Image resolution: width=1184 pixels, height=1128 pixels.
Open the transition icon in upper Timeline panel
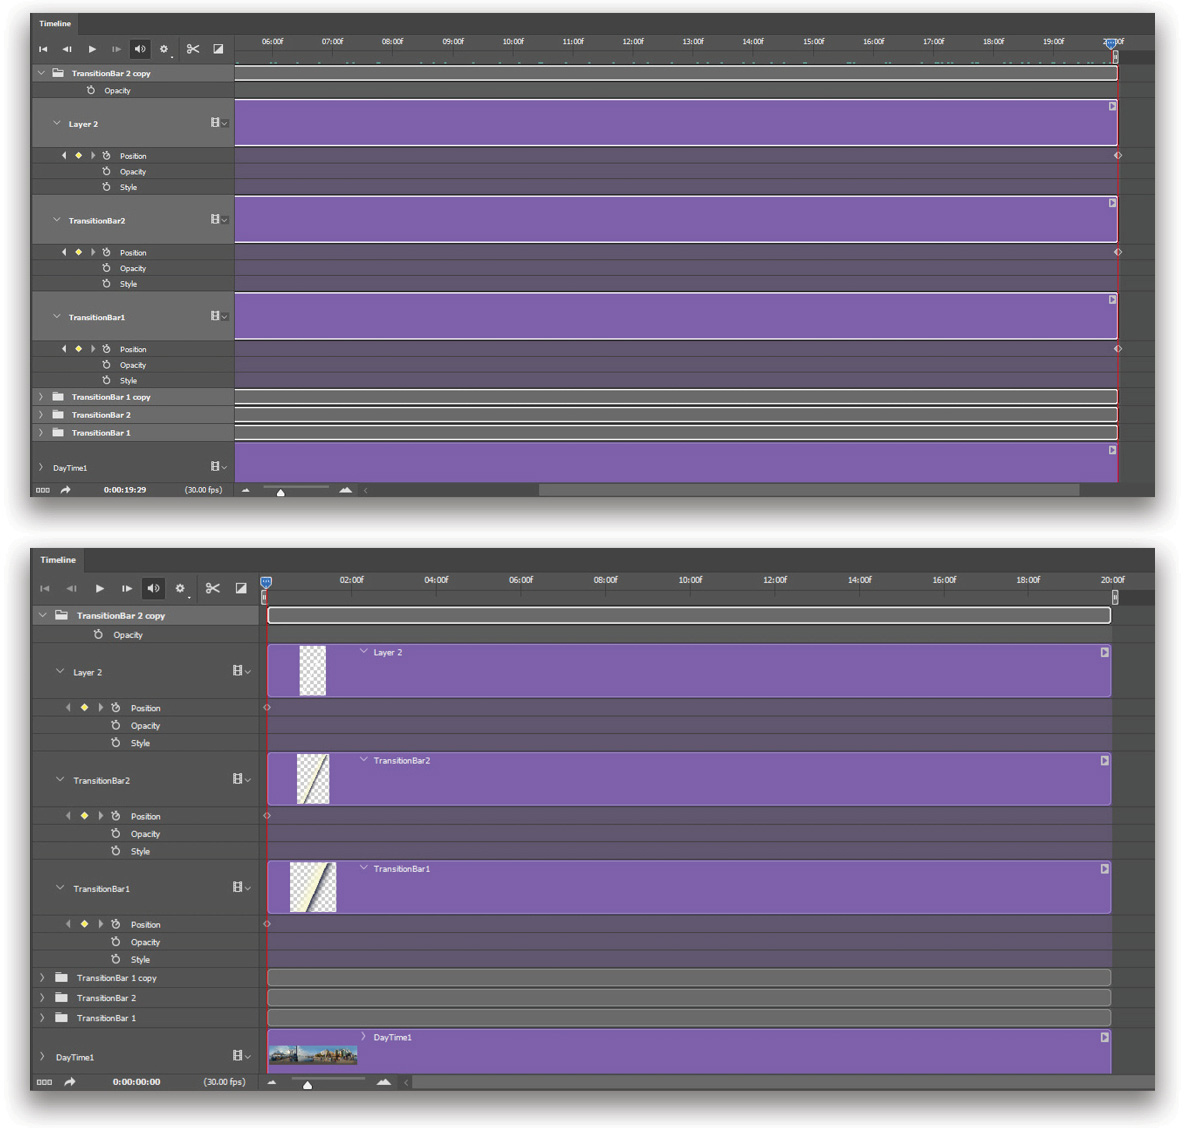(x=218, y=49)
